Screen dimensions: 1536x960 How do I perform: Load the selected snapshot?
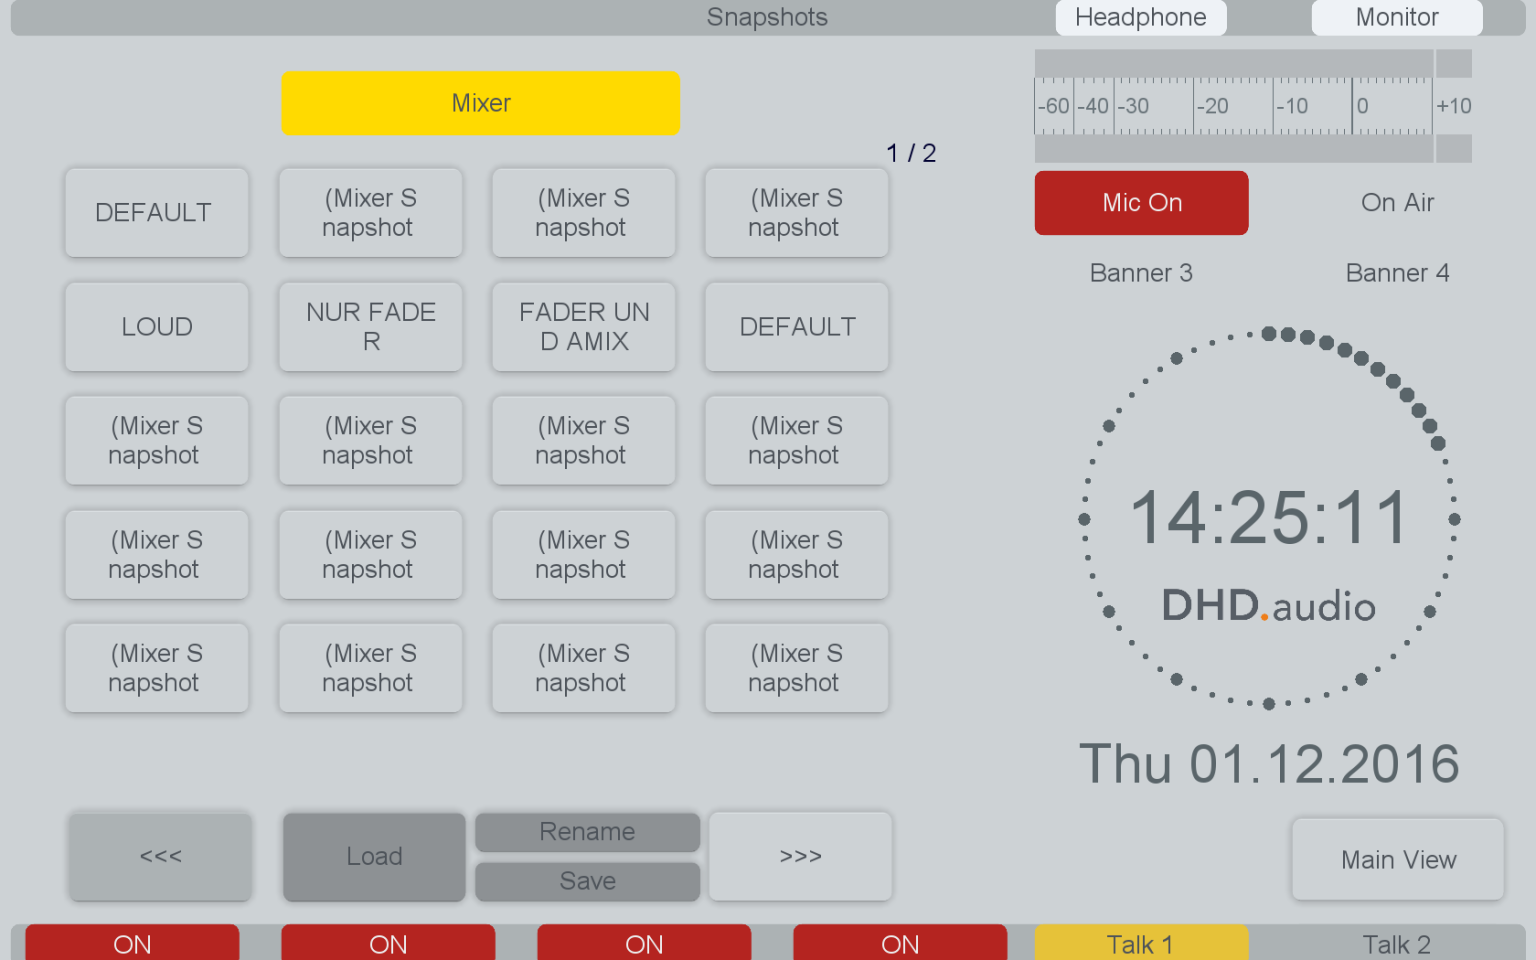coord(373,857)
